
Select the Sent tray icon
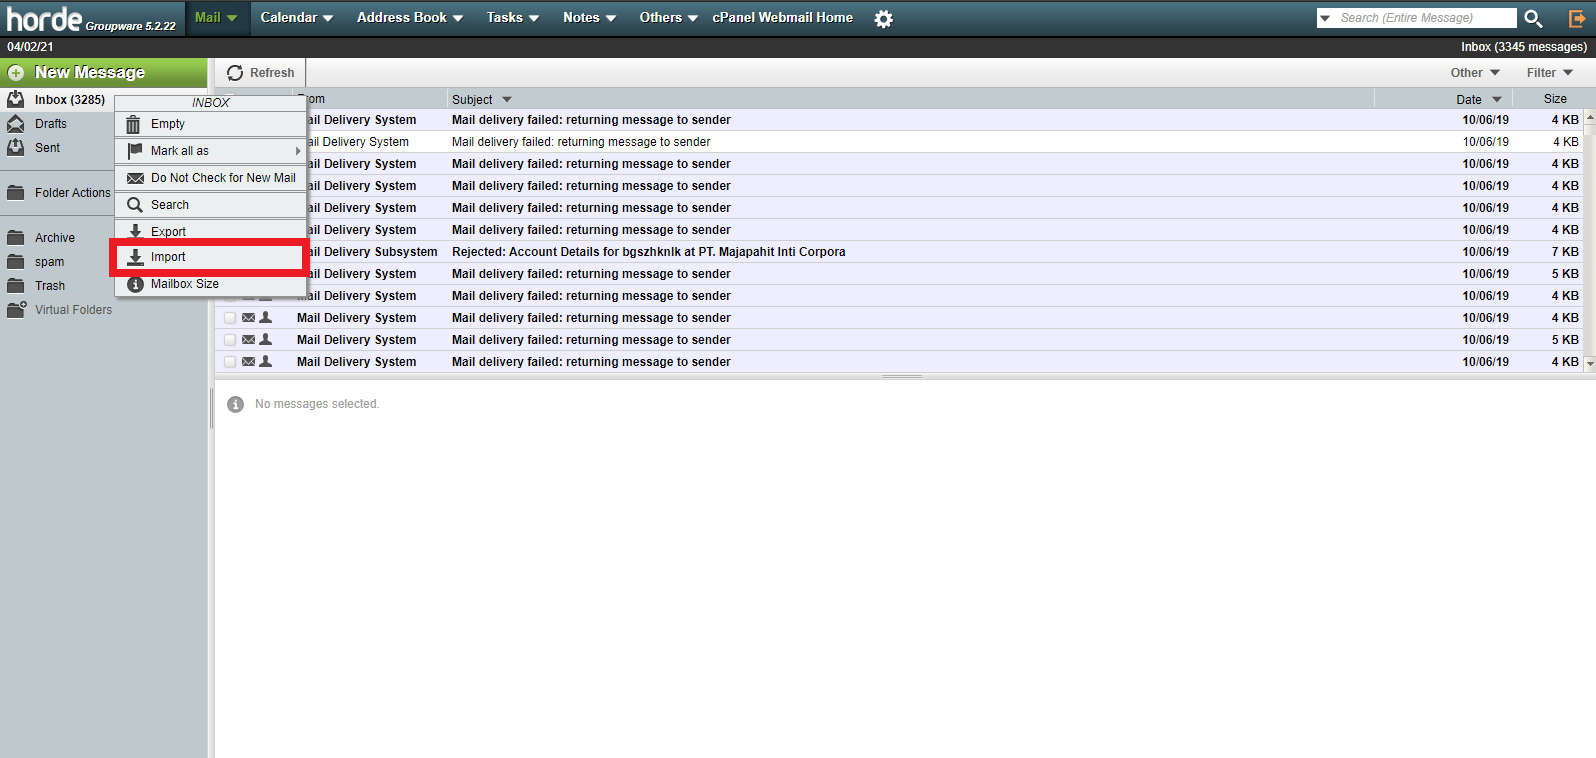[x=16, y=147]
